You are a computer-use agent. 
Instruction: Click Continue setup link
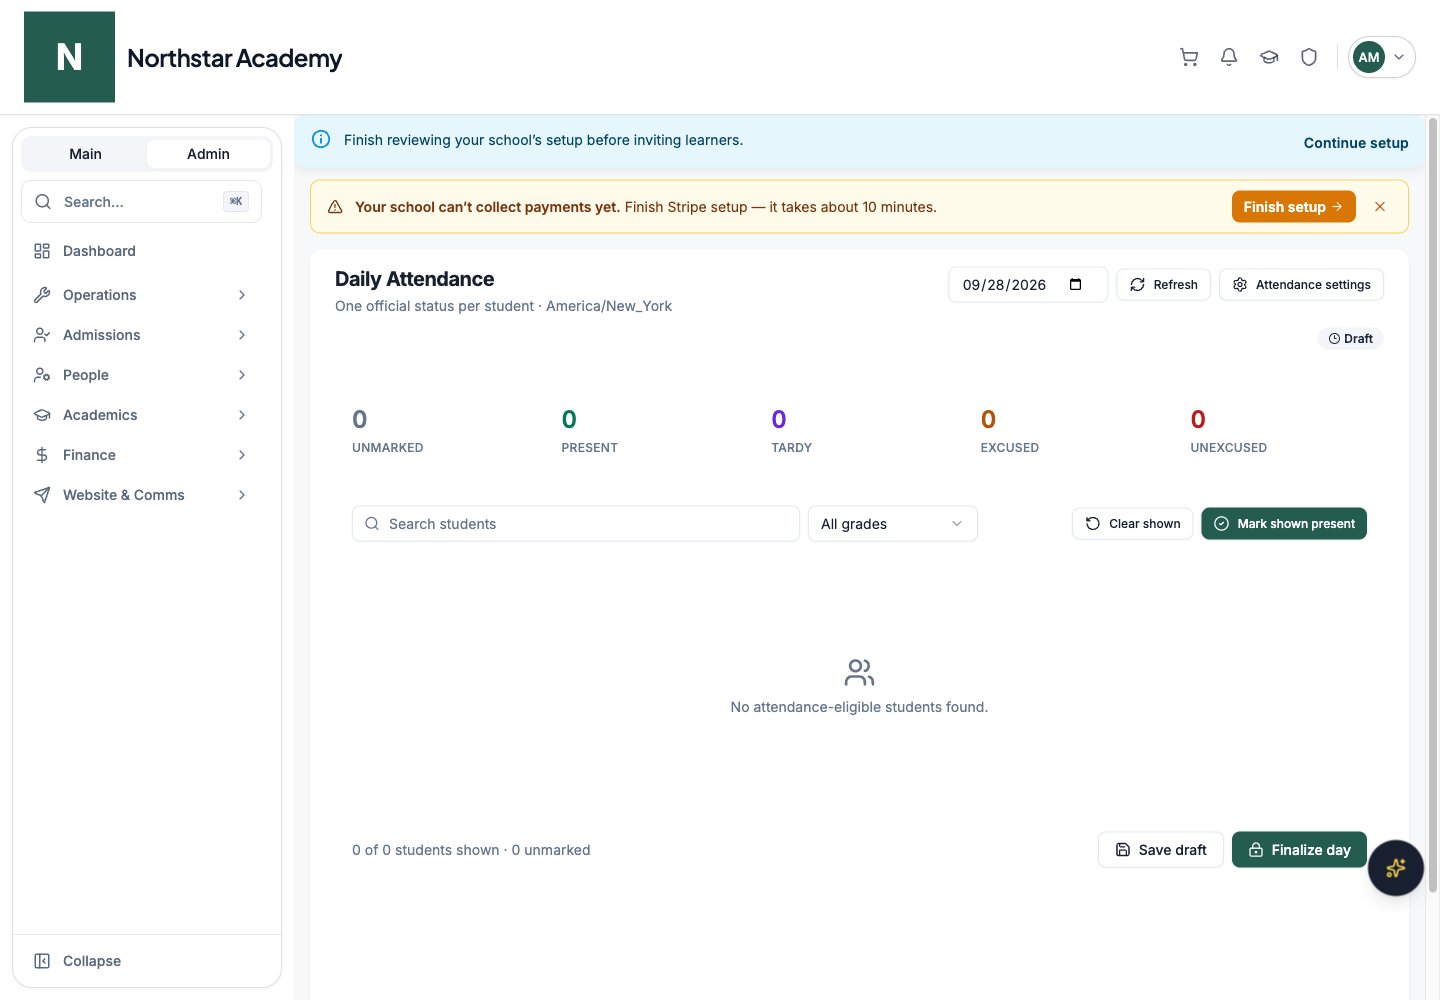[x=1356, y=143]
